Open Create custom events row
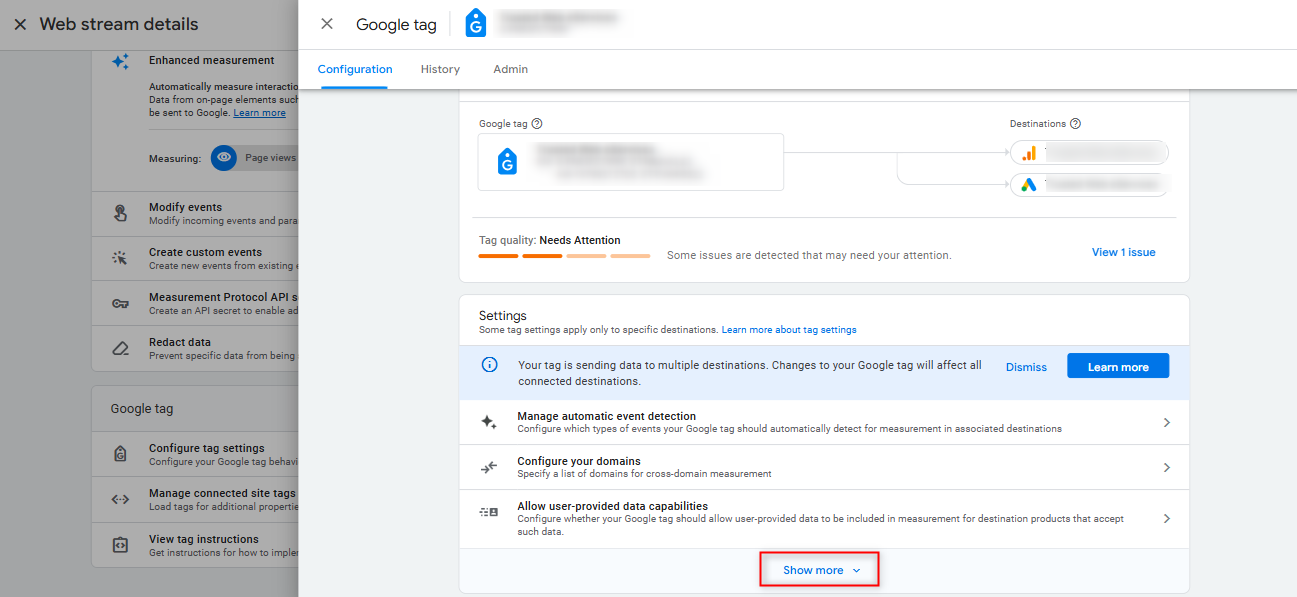The height and width of the screenshot is (597, 1297). [x=195, y=258]
